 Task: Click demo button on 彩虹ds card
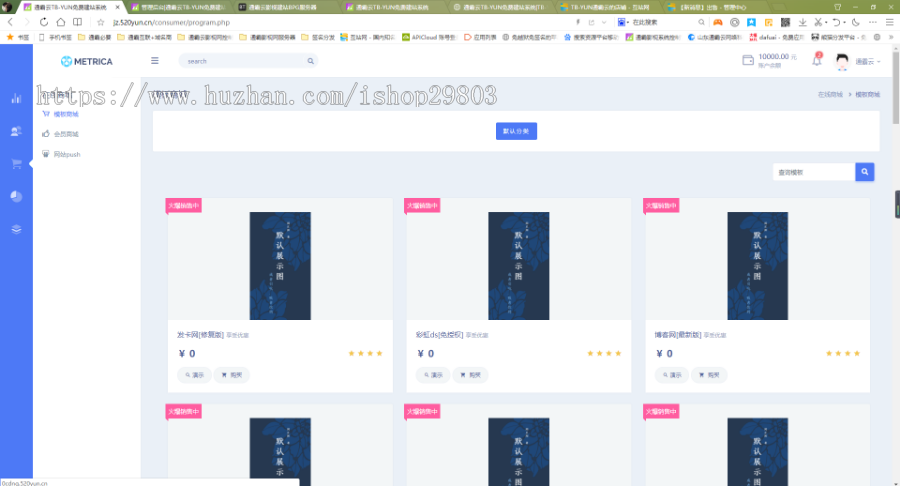[433, 375]
